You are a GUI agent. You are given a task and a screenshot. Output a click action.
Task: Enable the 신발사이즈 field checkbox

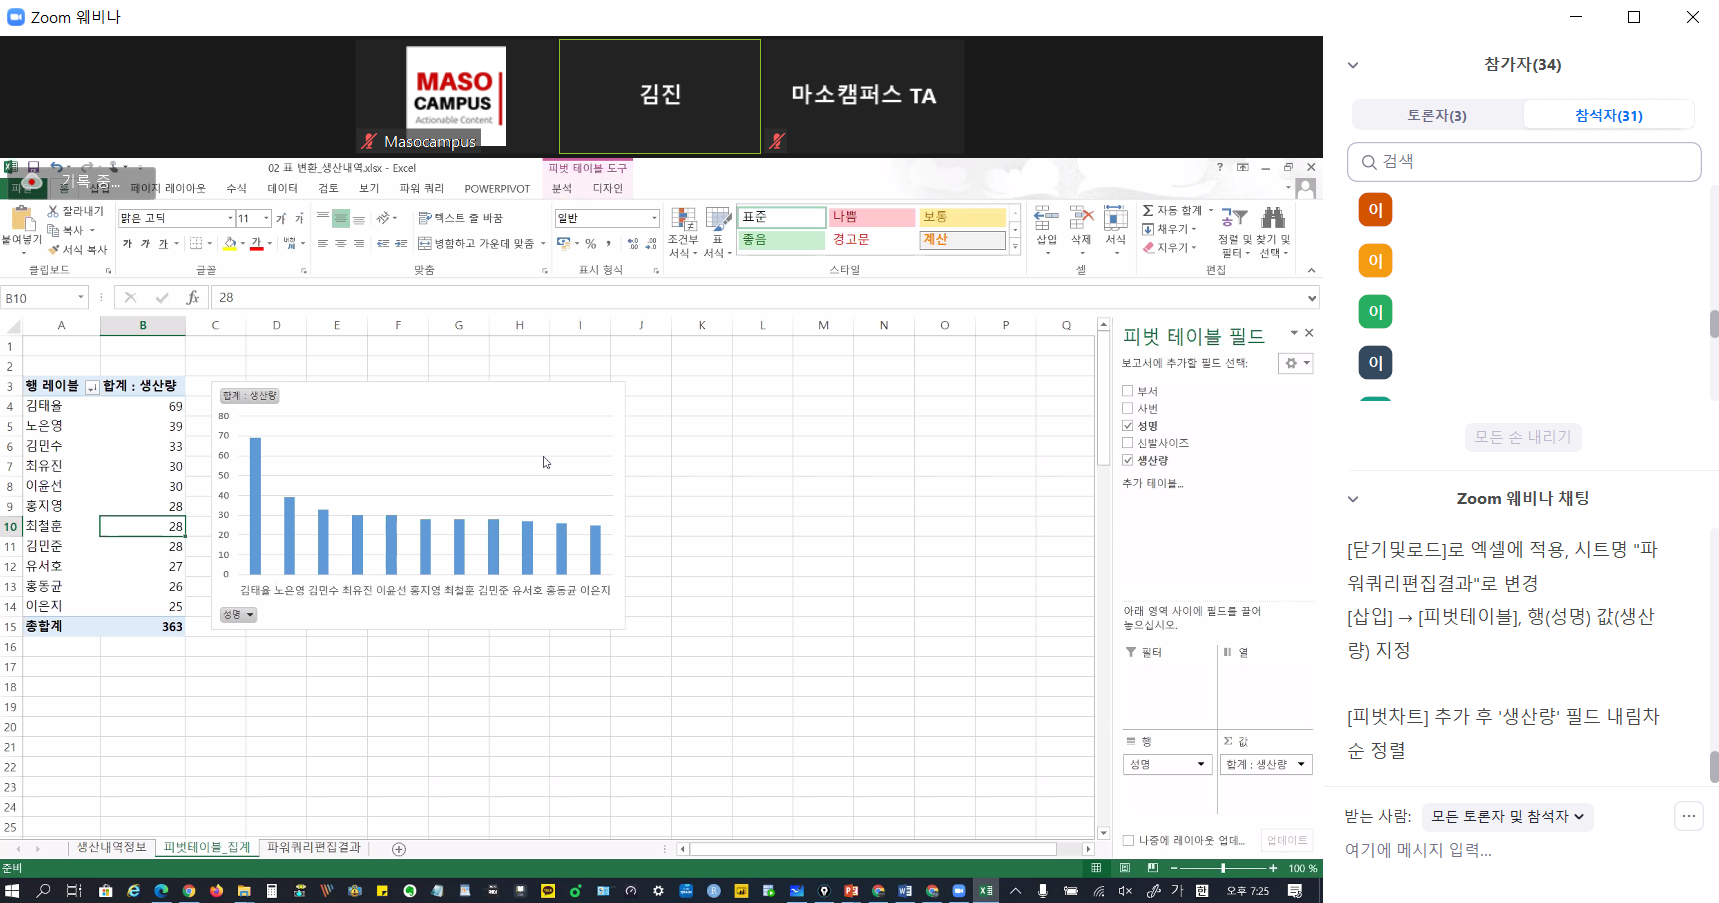(1128, 443)
